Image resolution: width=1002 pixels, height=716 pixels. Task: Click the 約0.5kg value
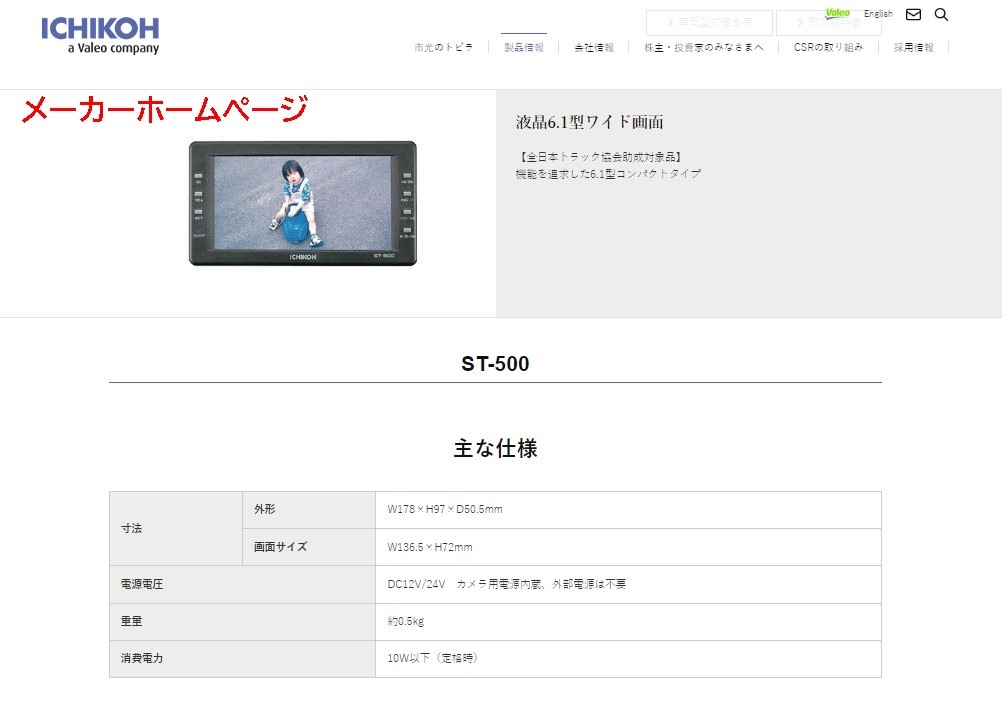pyautogui.click(x=406, y=621)
